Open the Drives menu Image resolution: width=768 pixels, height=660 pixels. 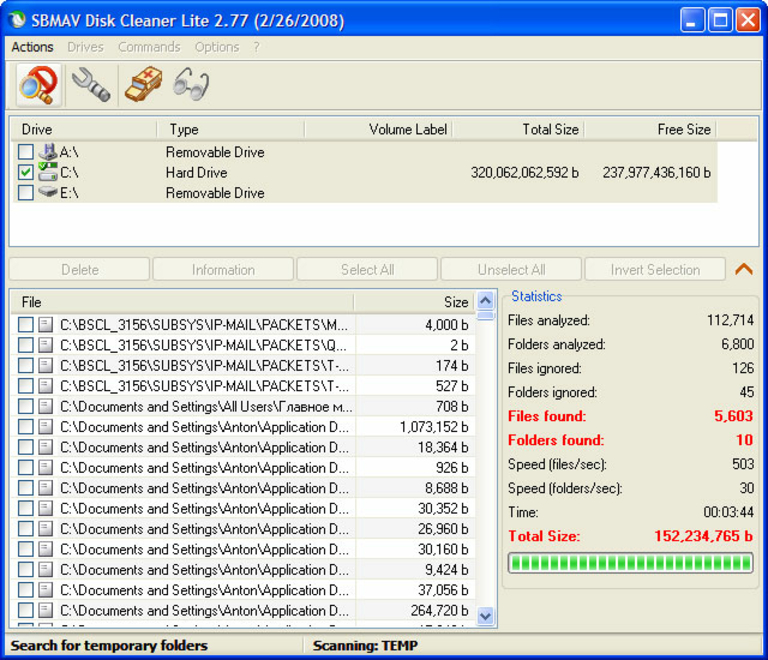pyautogui.click(x=86, y=47)
